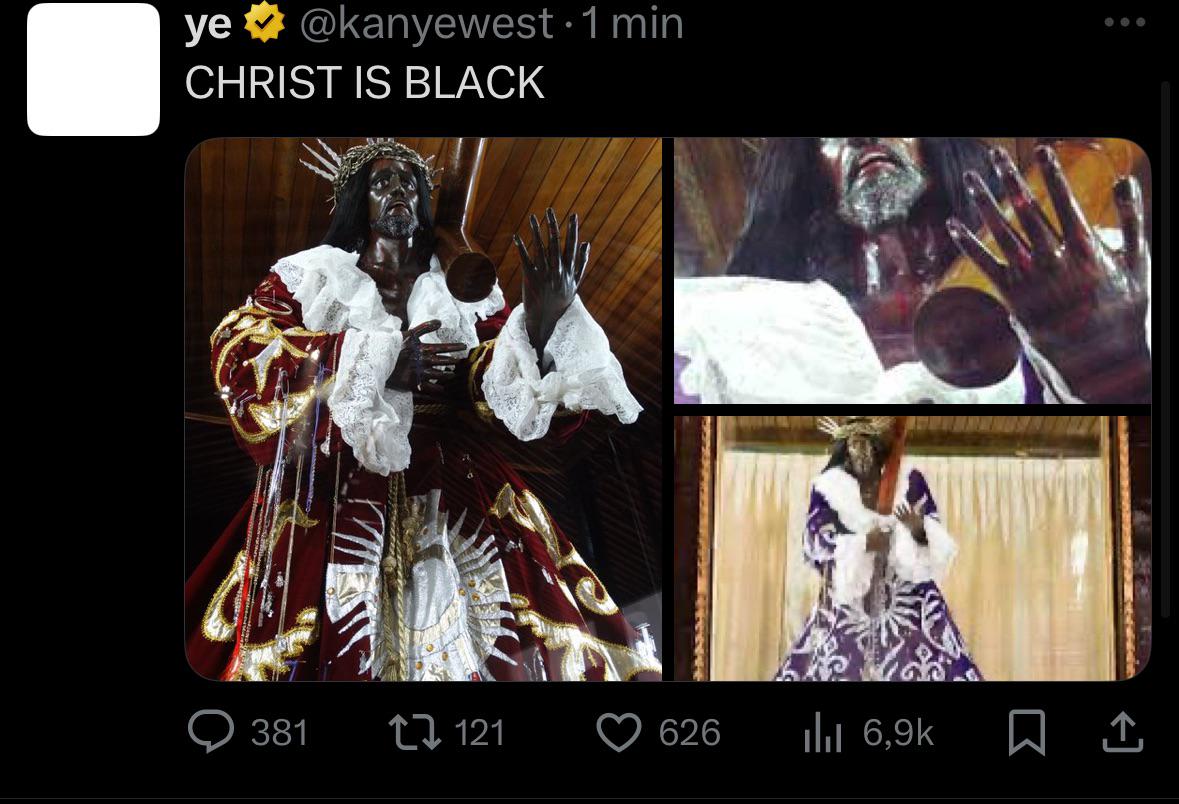The image size is (1179, 804).
Task: Click the 6,9k views count
Action: click(x=898, y=733)
